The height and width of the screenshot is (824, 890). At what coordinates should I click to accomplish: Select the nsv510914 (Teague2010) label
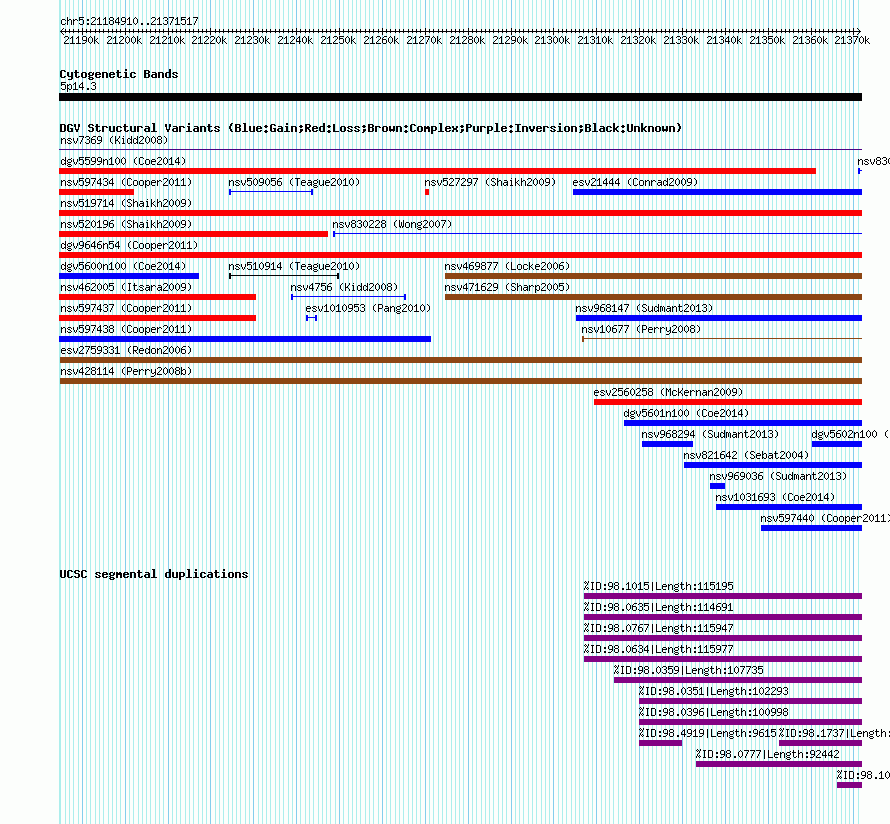(x=294, y=266)
